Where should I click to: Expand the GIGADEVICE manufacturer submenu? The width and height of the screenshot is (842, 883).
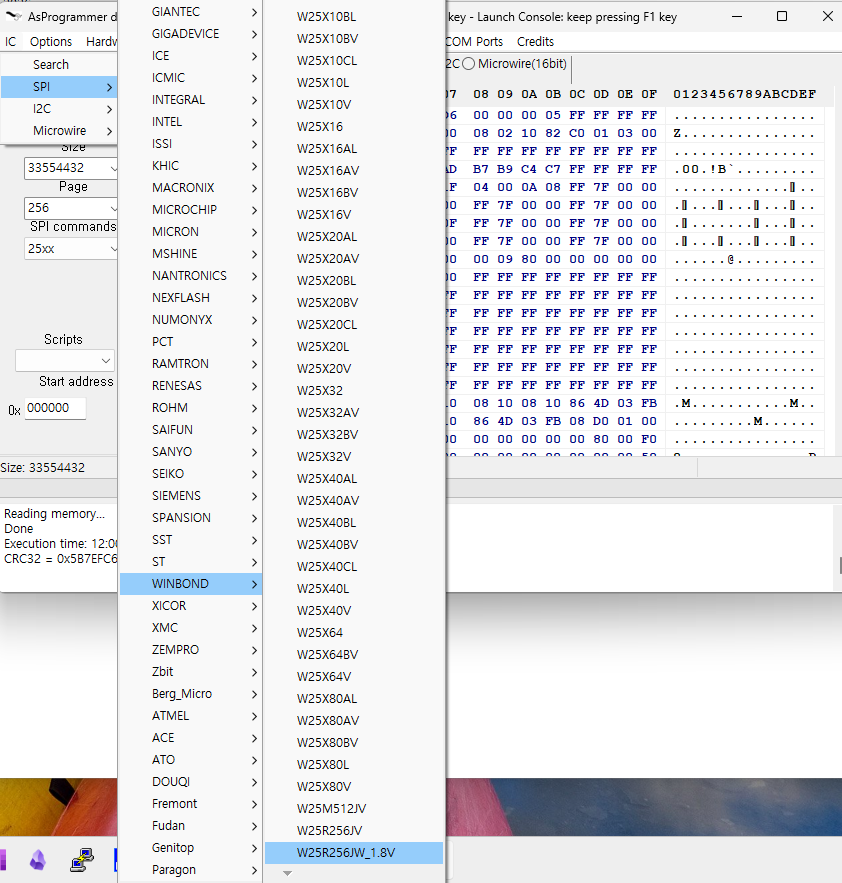(191, 34)
